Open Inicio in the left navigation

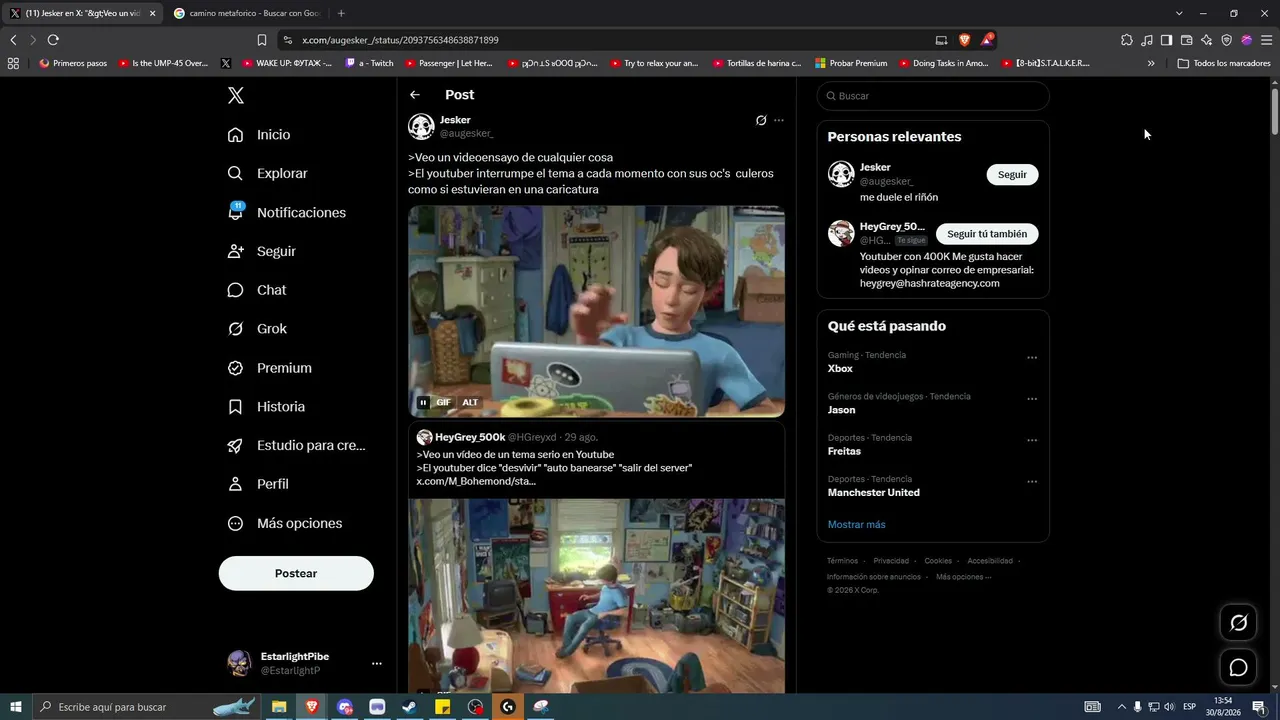point(259,135)
